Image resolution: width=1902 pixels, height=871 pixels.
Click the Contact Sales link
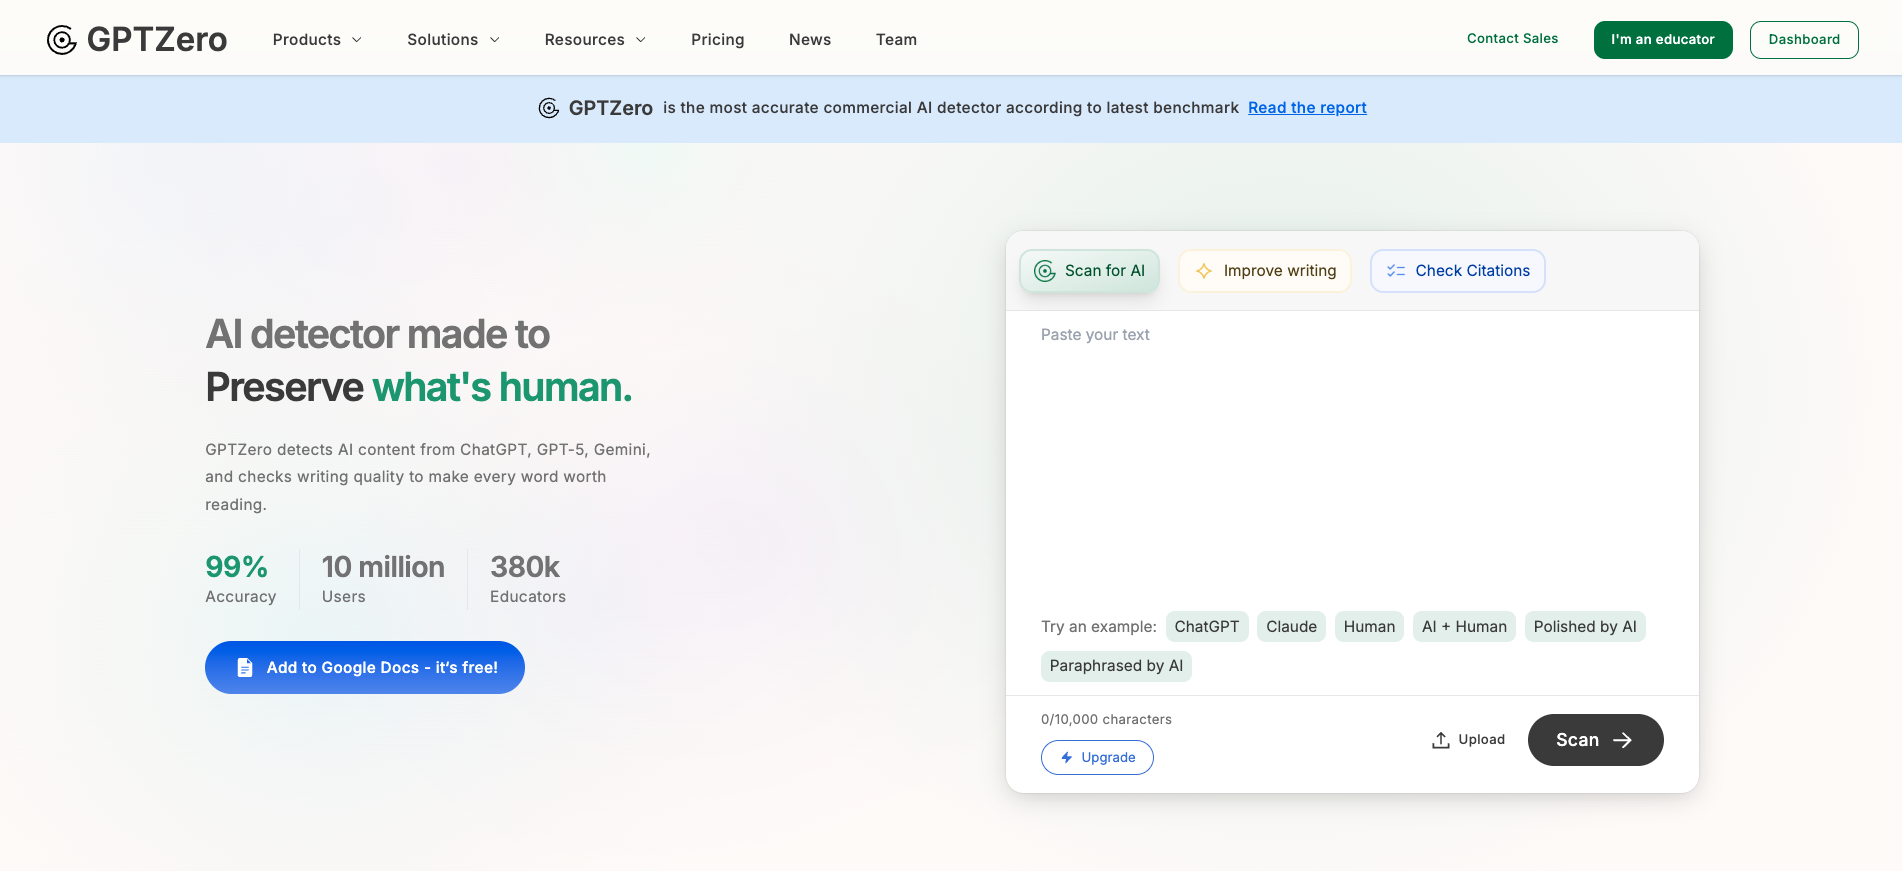click(1512, 39)
